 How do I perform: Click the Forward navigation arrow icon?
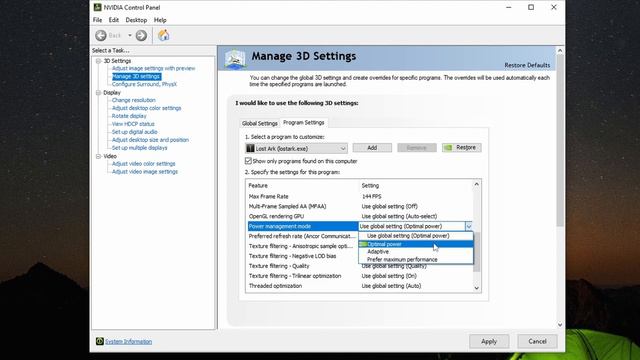pyautogui.click(x=141, y=36)
